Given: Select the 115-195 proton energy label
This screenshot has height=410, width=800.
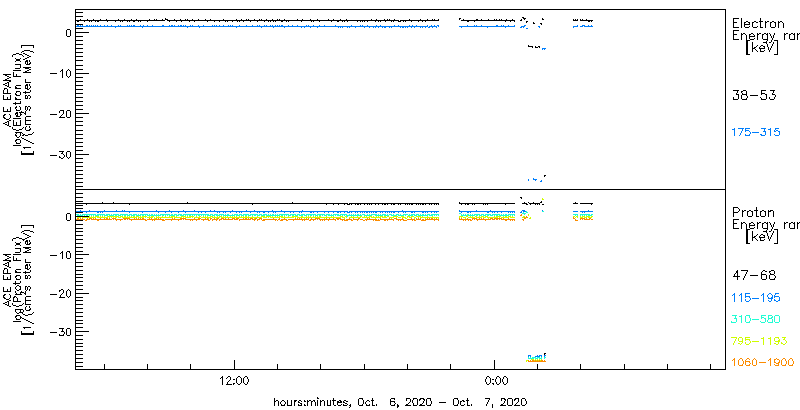Looking at the screenshot, I should [756, 298].
